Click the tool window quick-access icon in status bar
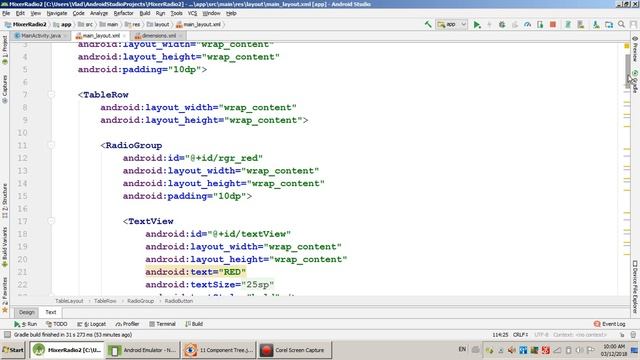The width and height of the screenshot is (640, 360). pyautogui.click(x=7, y=335)
